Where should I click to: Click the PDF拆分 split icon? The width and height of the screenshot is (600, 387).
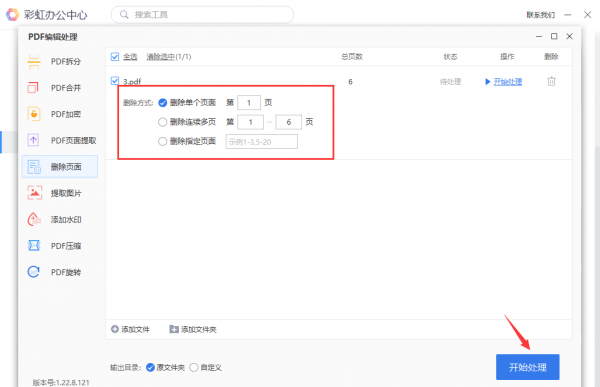34,62
